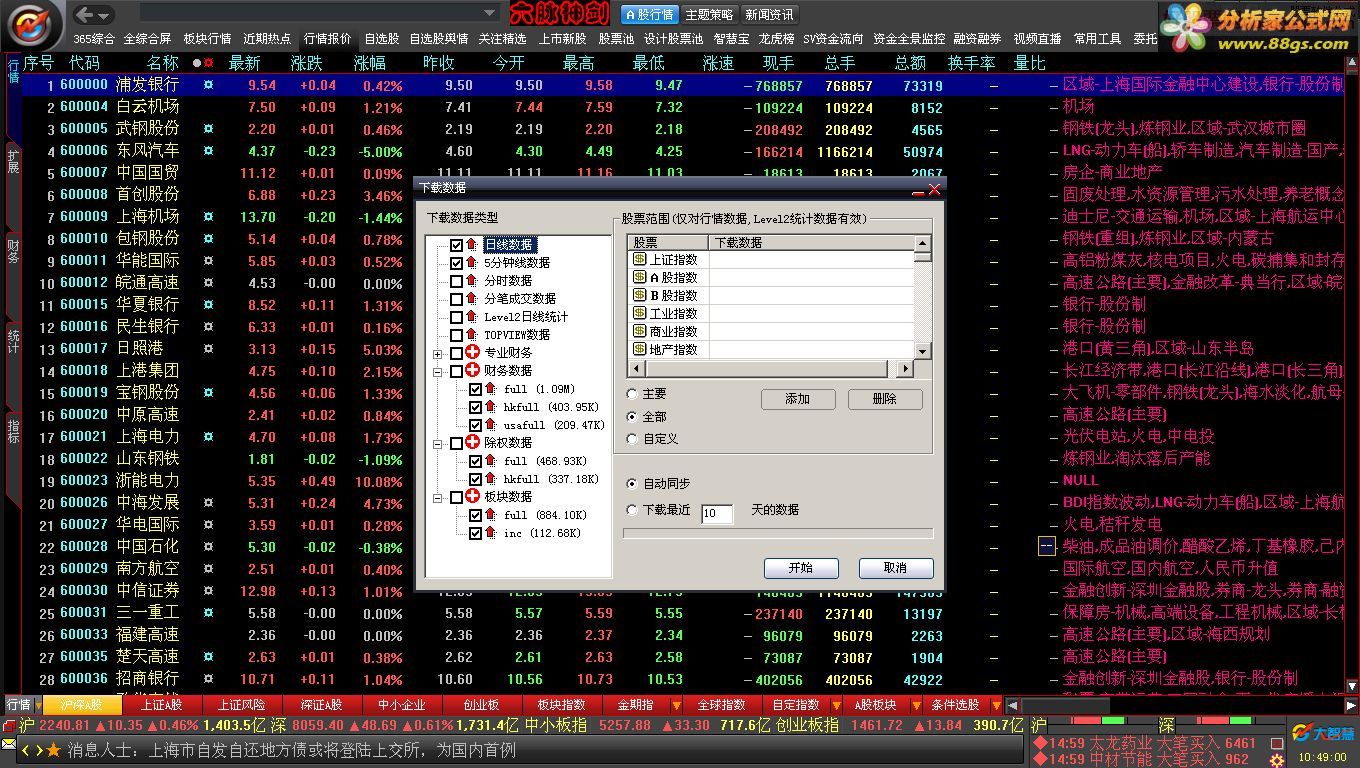Choose the 下载最近 radio option
1360x768 pixels.
click(632, 509)
